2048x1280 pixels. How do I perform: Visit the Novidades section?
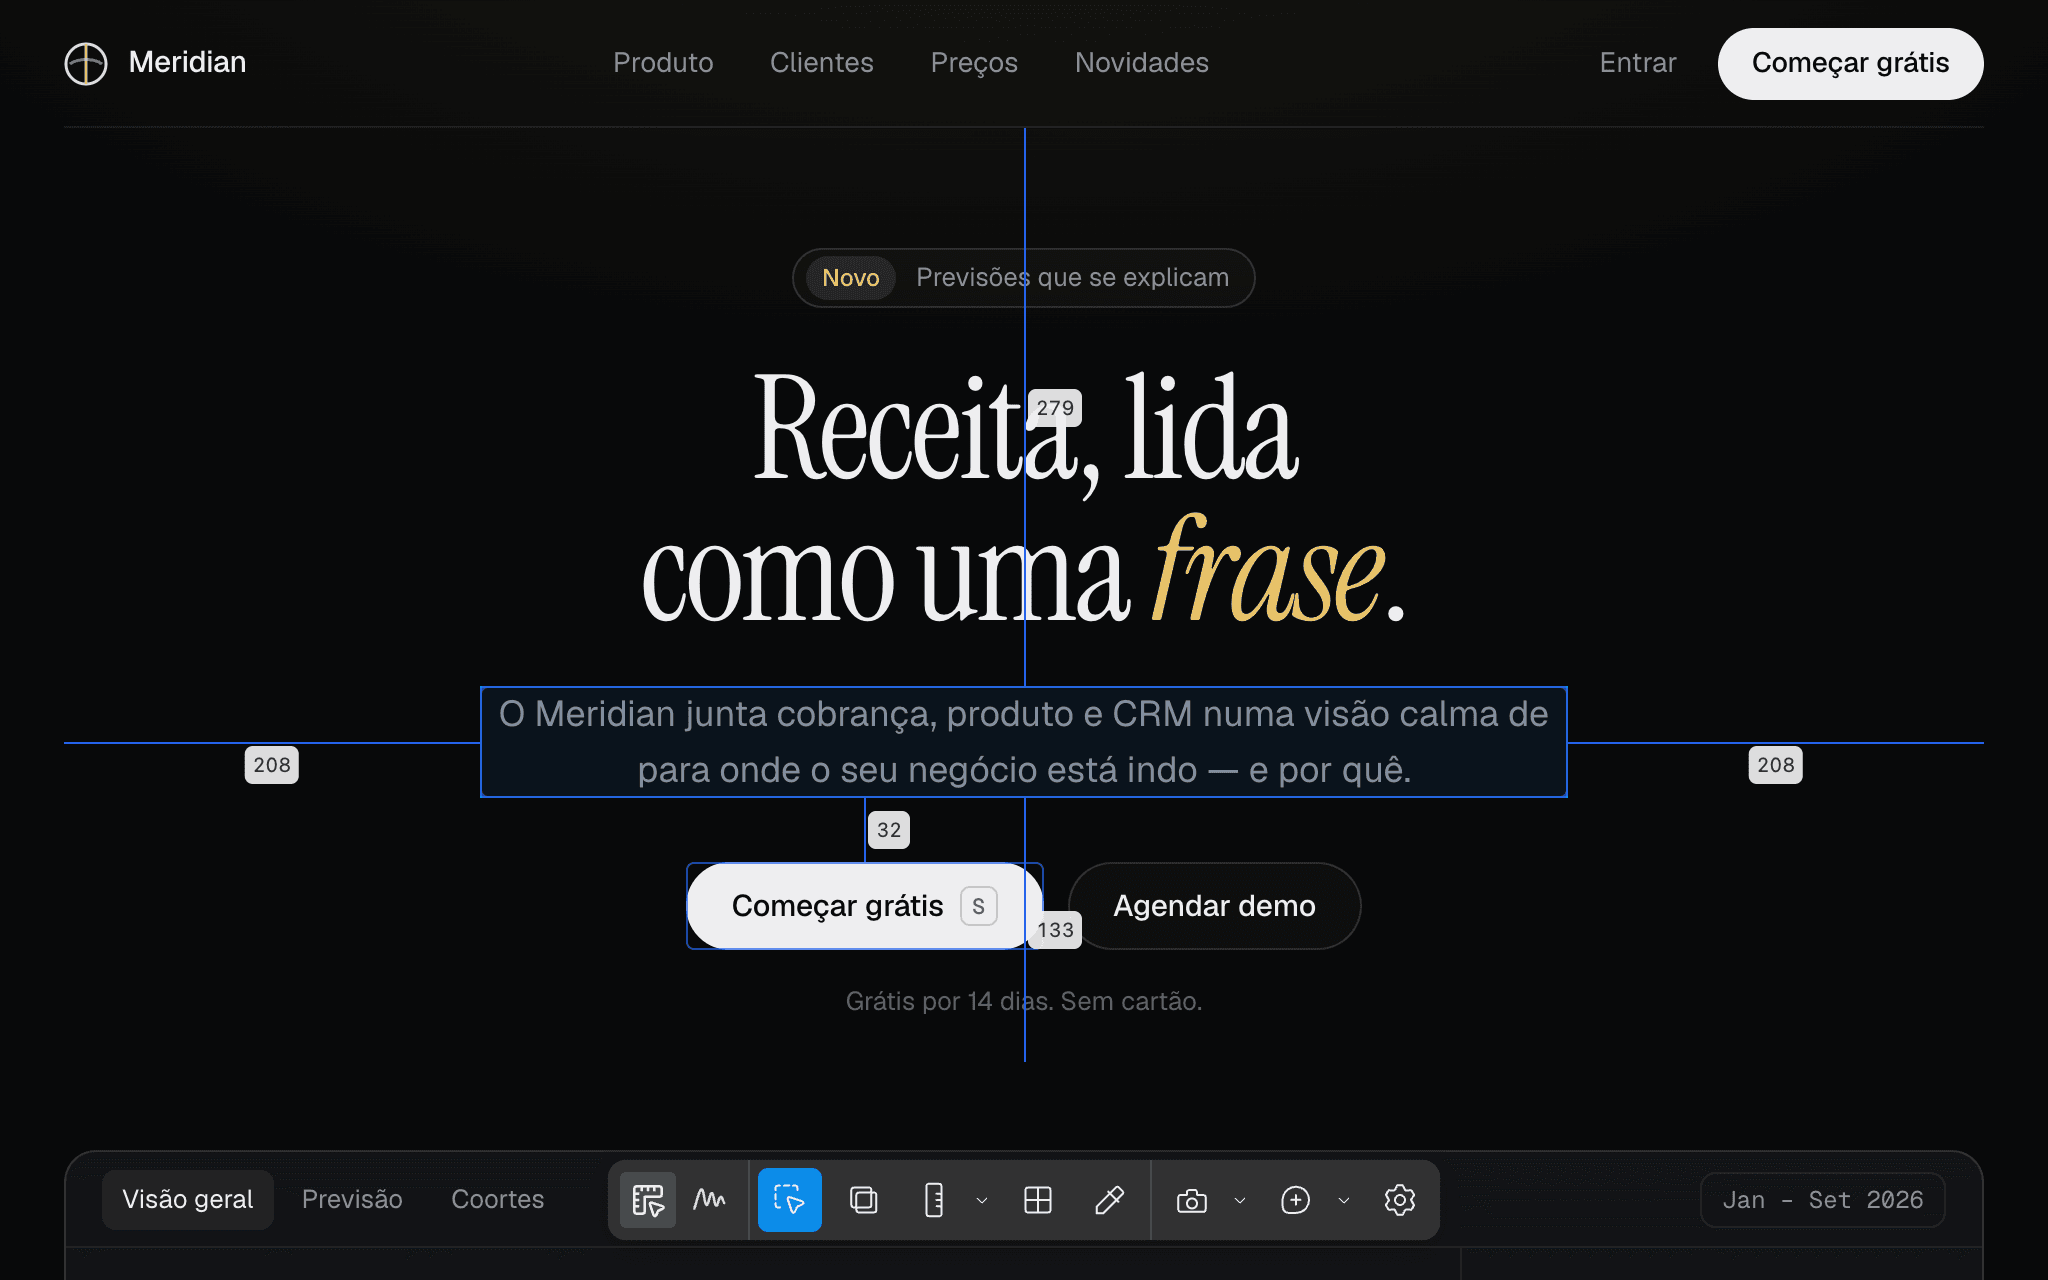coord(1142,63)
